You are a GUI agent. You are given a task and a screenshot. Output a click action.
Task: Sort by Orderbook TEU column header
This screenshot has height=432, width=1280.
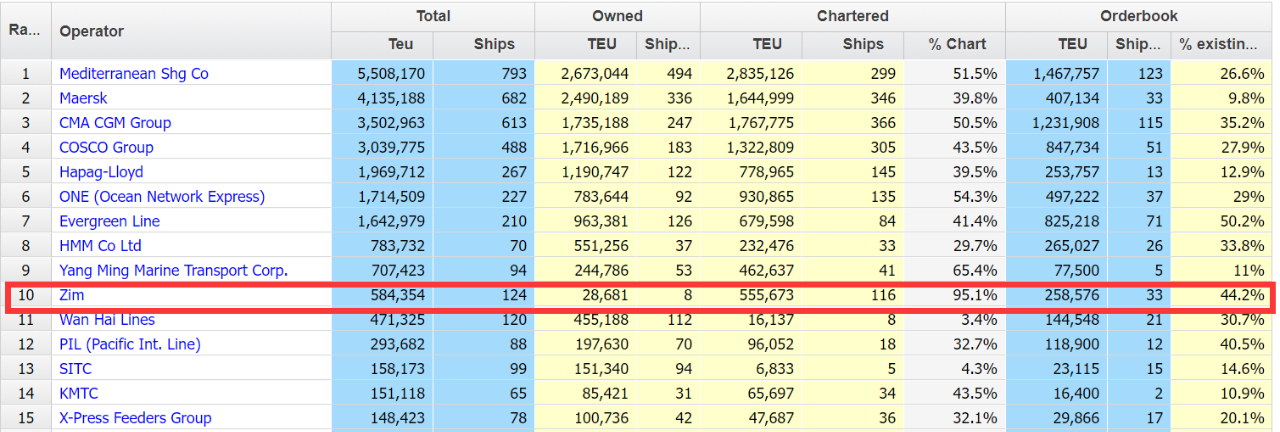pyautogui.click(x=1056, y=45)
